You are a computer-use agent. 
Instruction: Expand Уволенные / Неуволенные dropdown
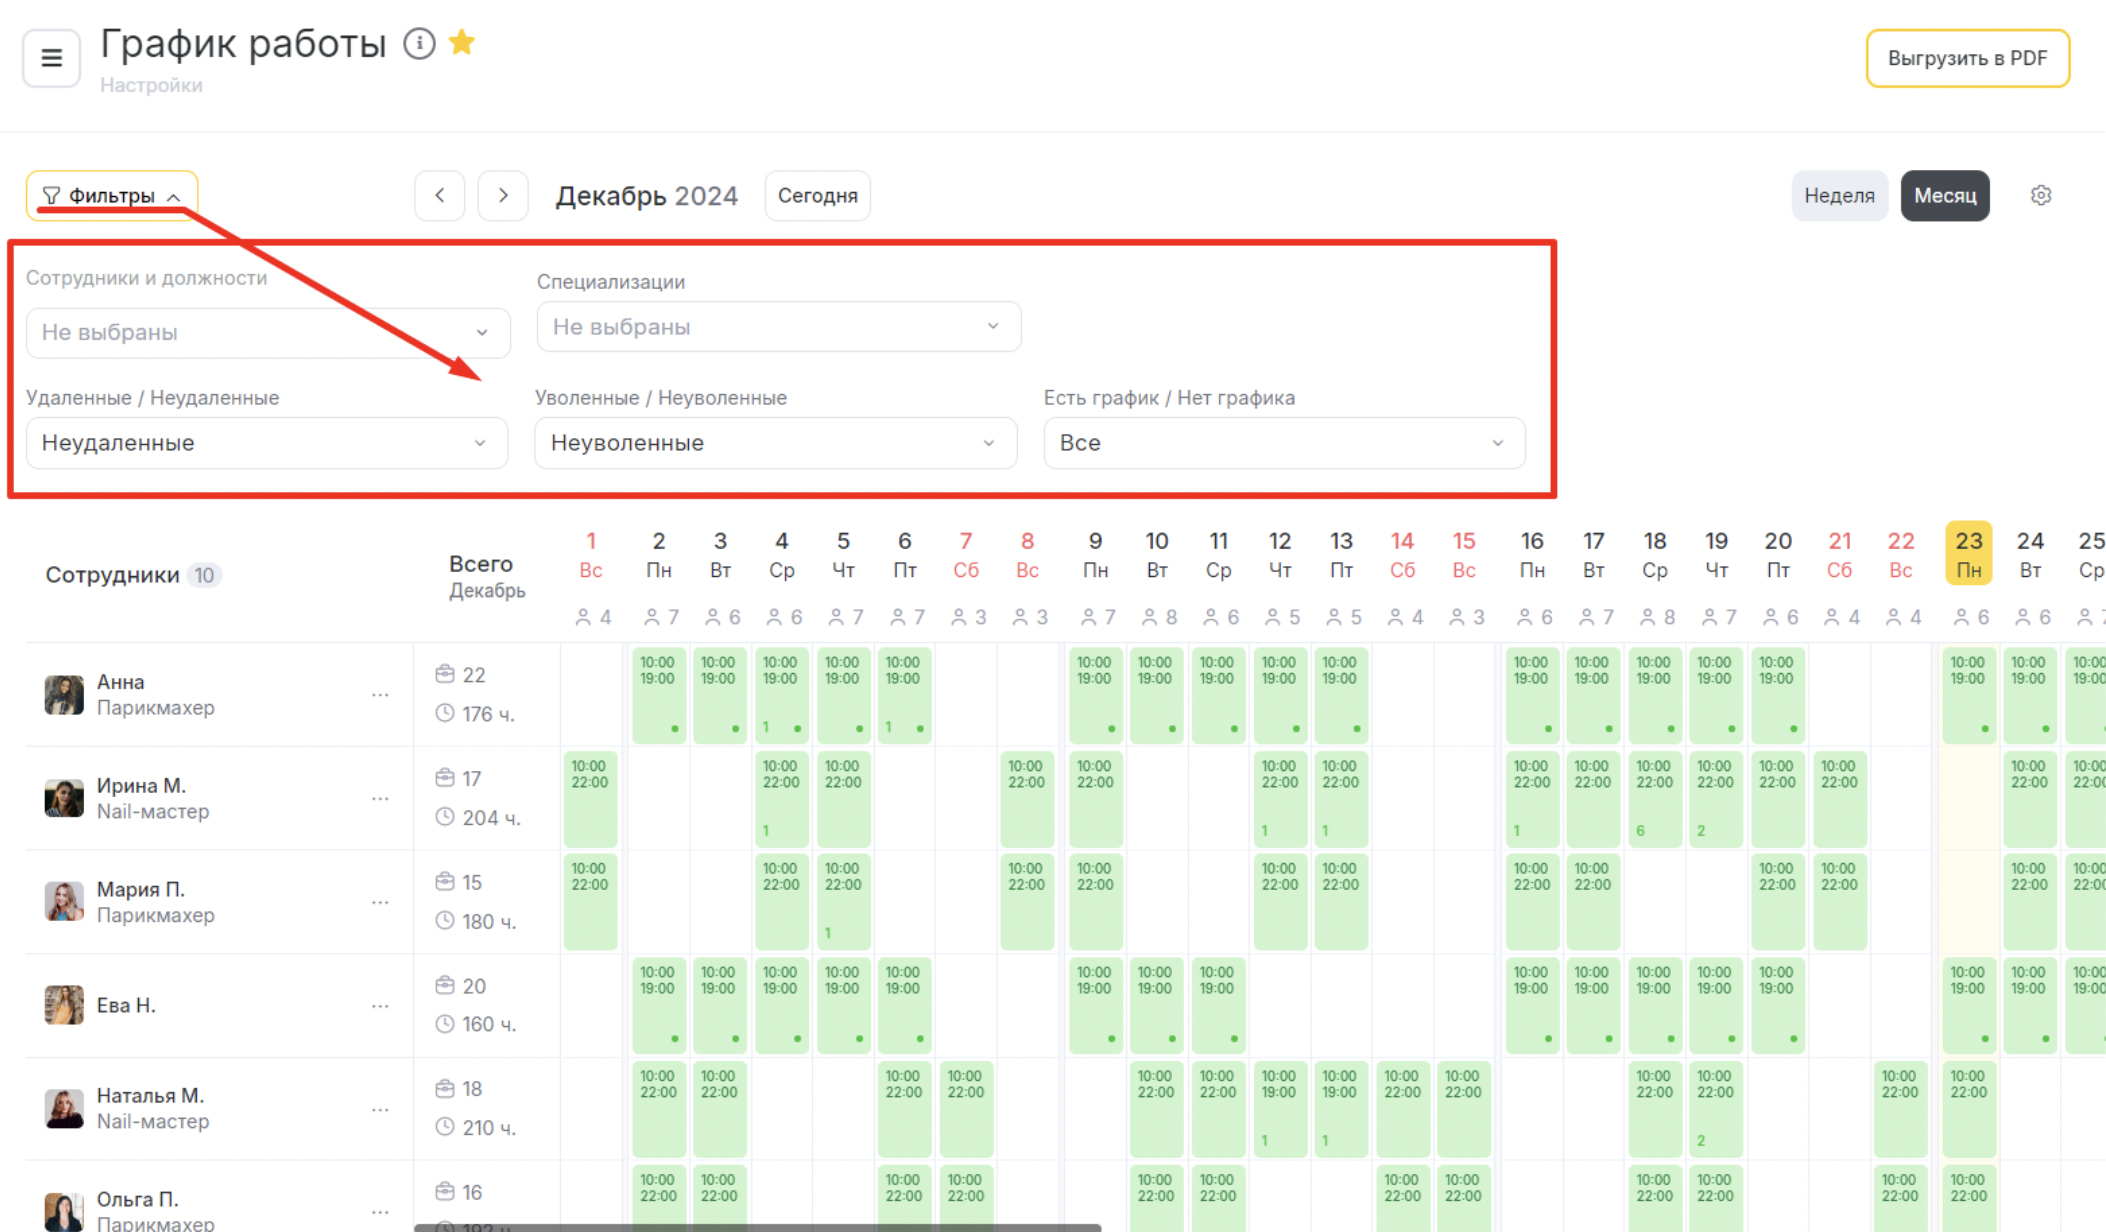click(x=775, y=443)
